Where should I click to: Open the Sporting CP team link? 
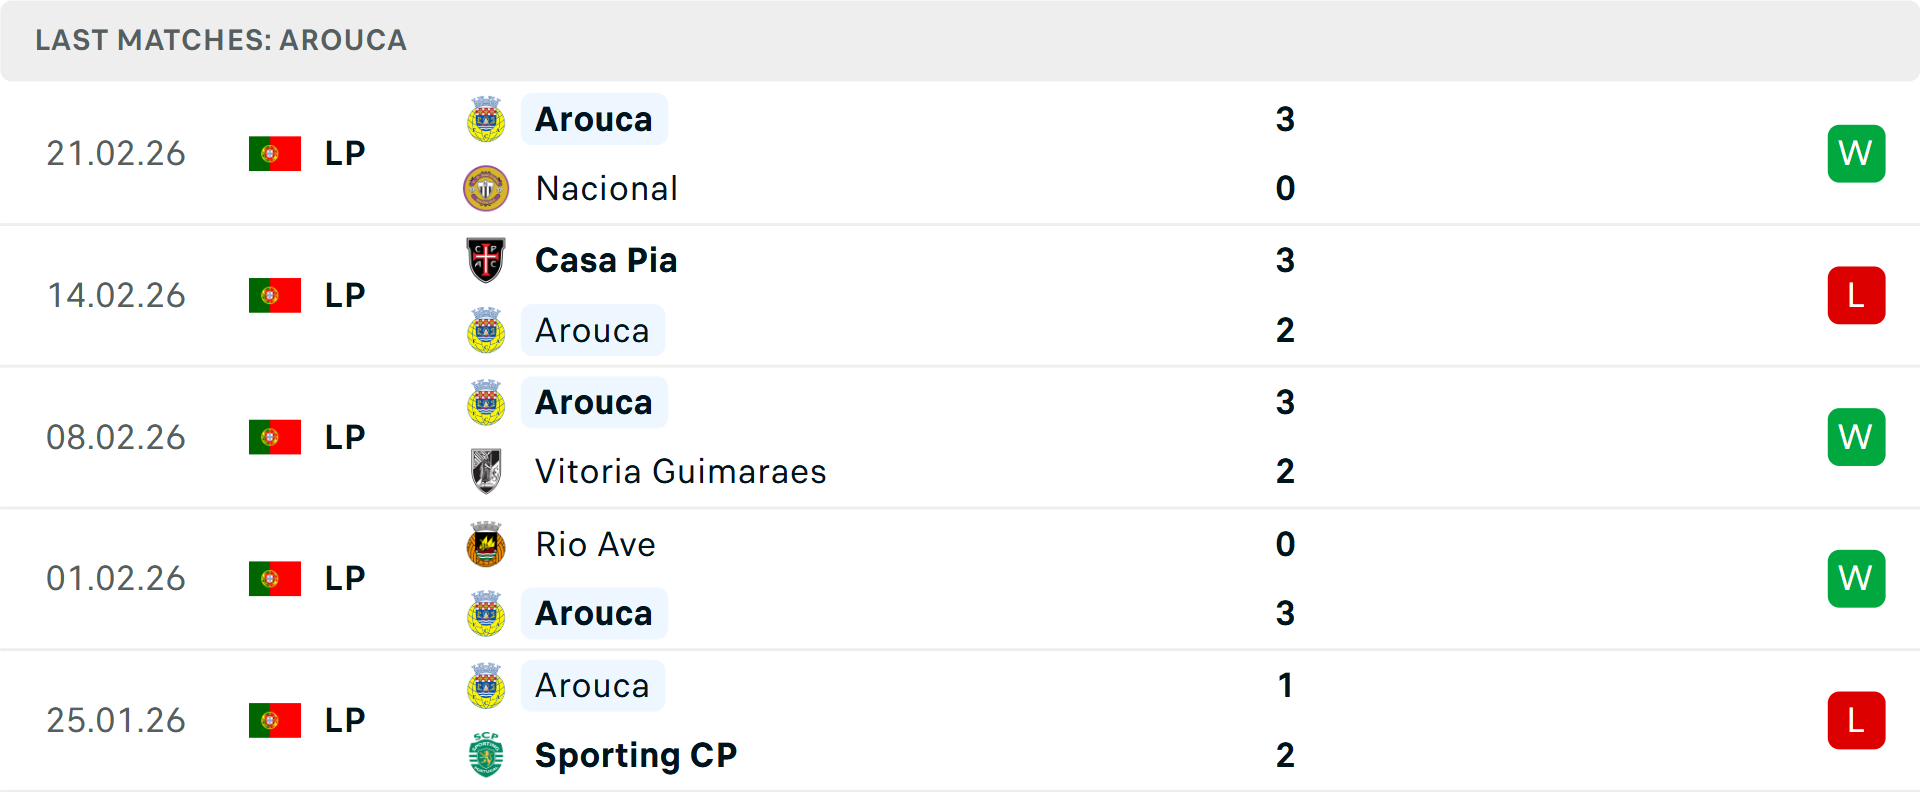click(636, 755)
